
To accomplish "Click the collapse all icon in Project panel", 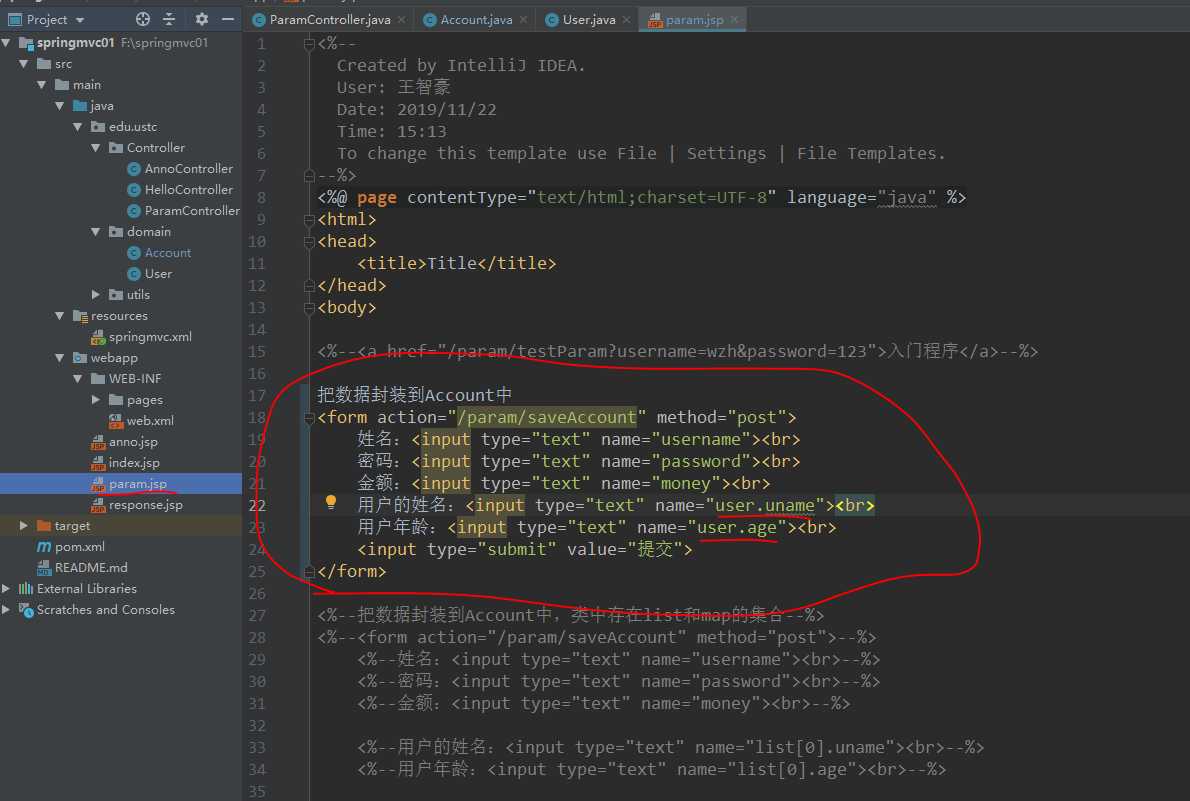I will coord(169,19).
